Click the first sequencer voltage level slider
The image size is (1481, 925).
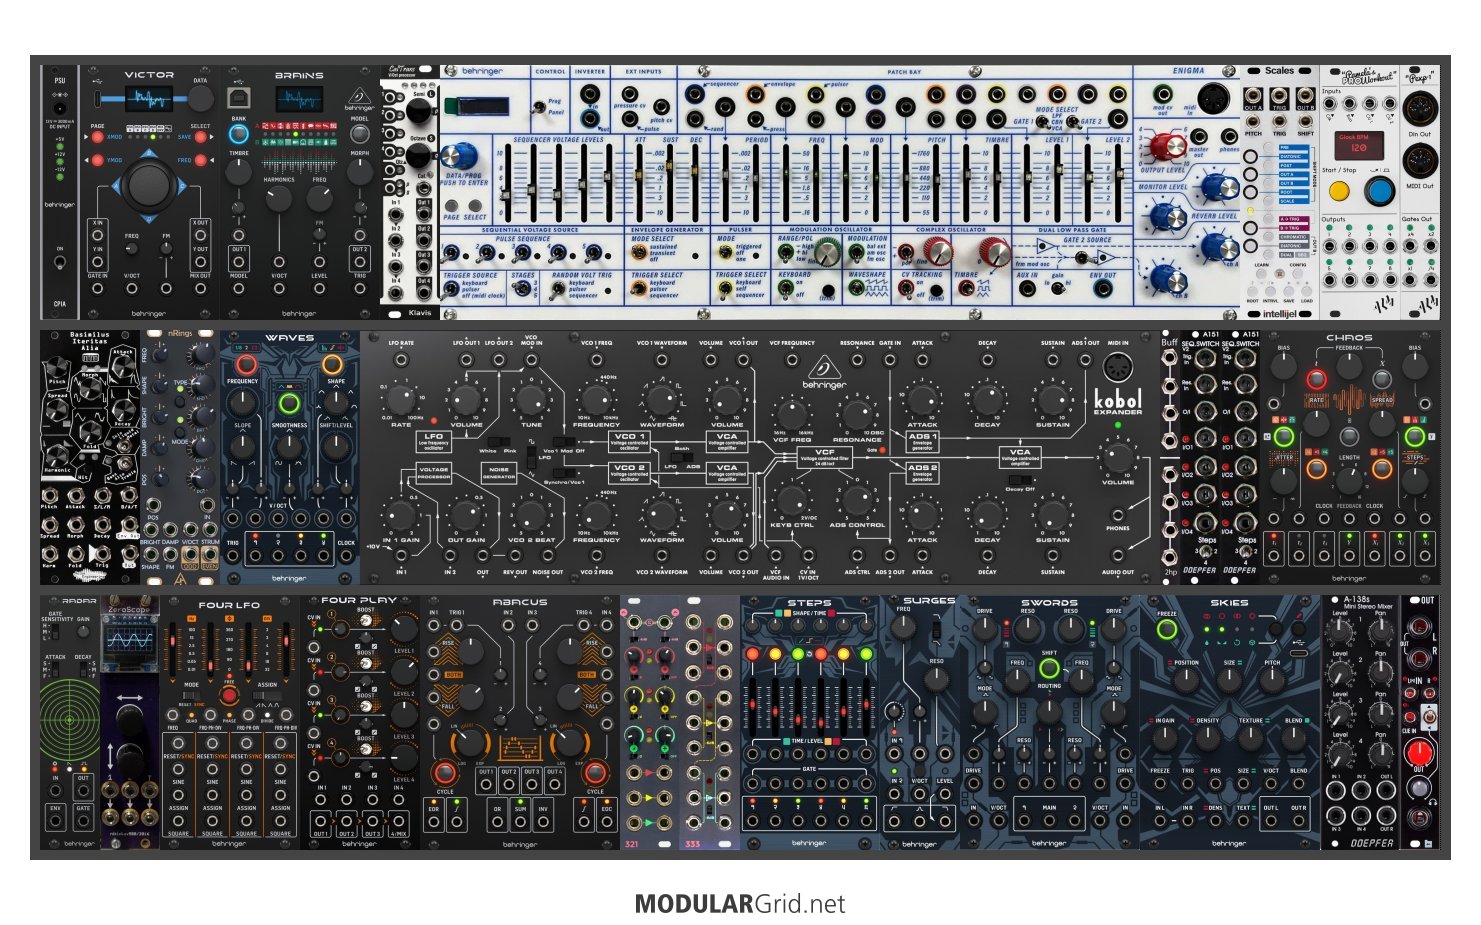coord(507,183)
